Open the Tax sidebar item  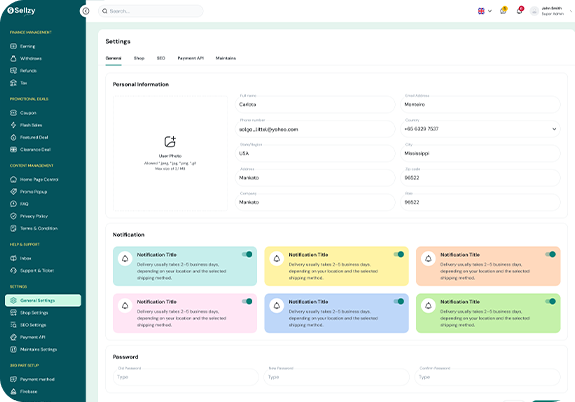(18, 83)
